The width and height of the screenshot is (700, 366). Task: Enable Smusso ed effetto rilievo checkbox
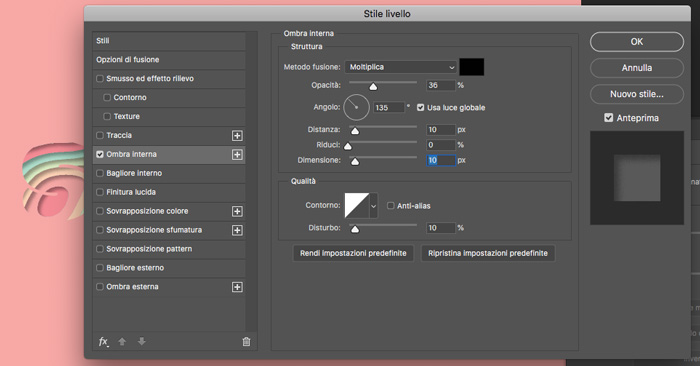(x=100, y=79)
